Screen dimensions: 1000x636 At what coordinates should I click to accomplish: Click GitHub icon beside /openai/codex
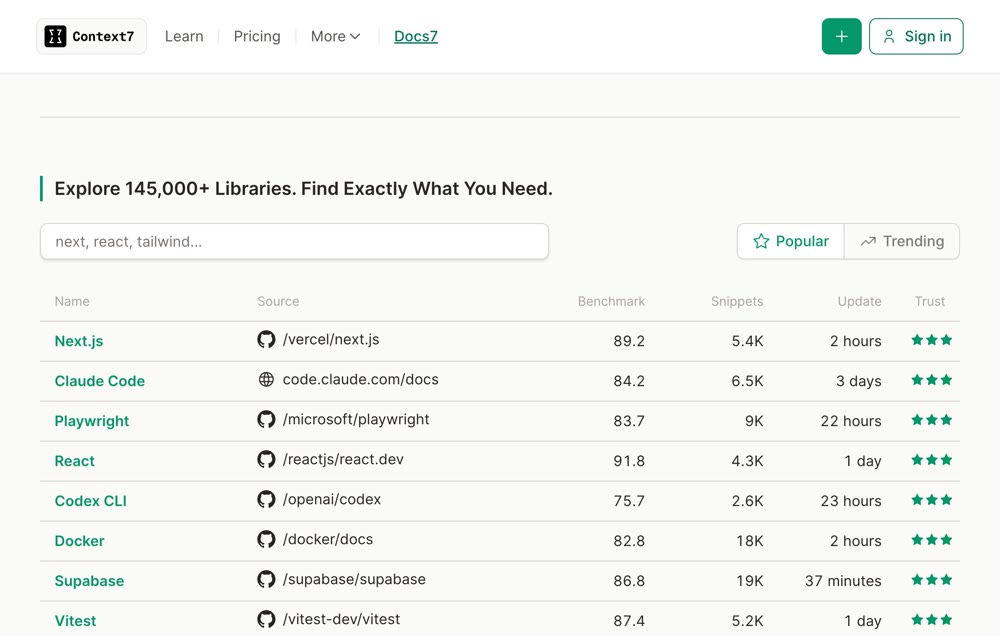[x=266, y=499]
